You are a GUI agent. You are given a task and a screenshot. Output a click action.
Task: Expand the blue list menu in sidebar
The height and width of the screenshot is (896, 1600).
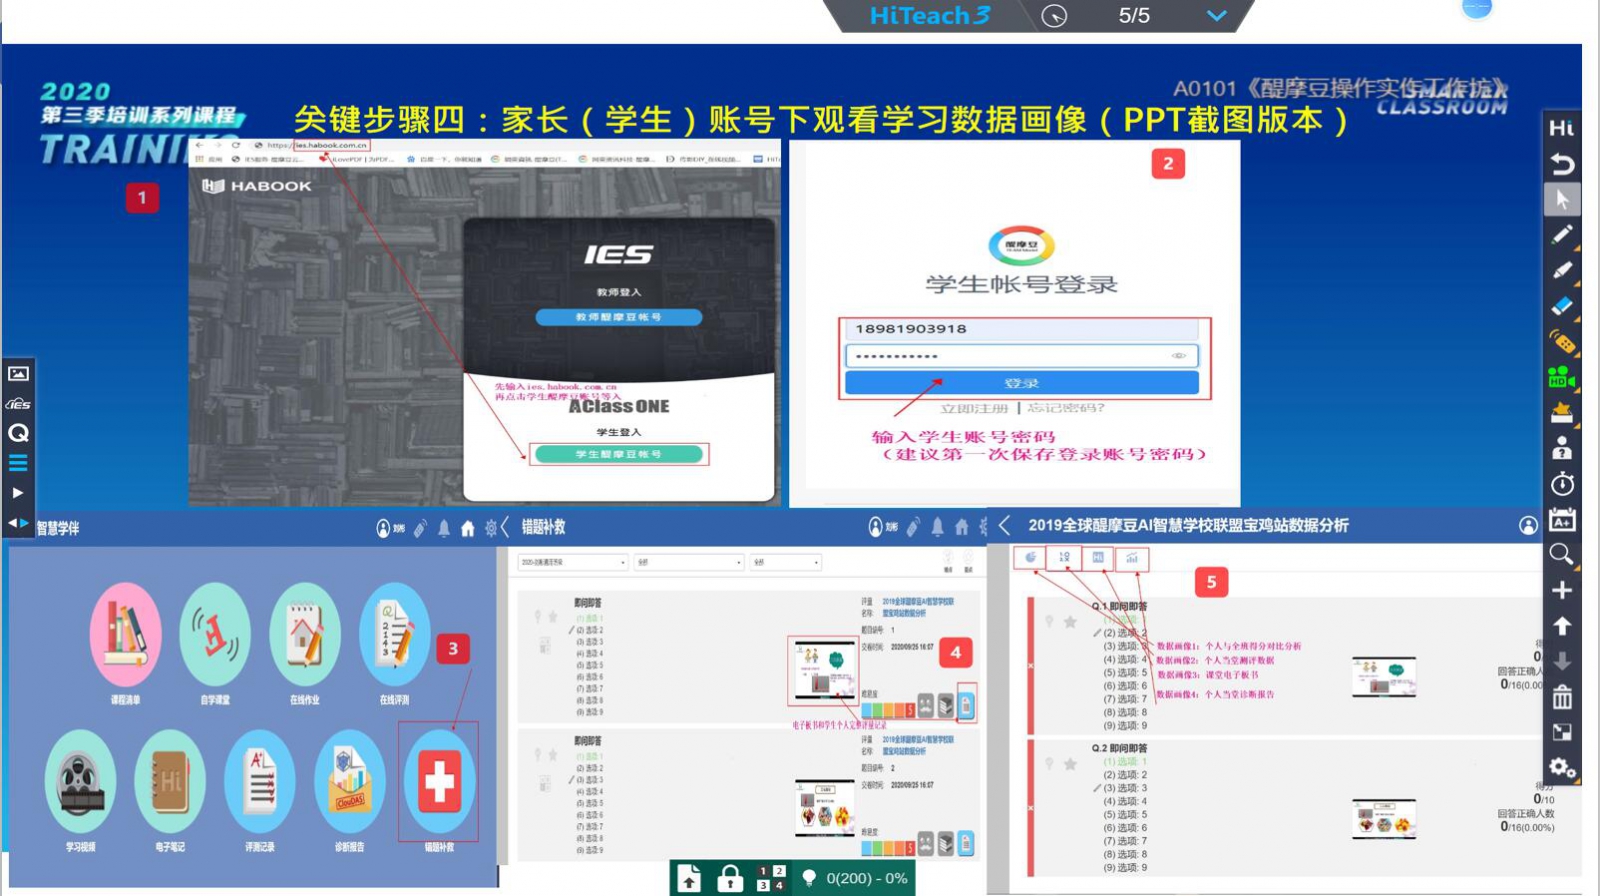click(18, 463)
